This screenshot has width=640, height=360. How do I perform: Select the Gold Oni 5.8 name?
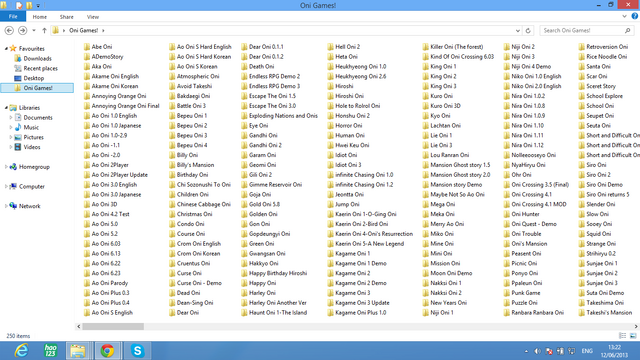tap(264, 204)
